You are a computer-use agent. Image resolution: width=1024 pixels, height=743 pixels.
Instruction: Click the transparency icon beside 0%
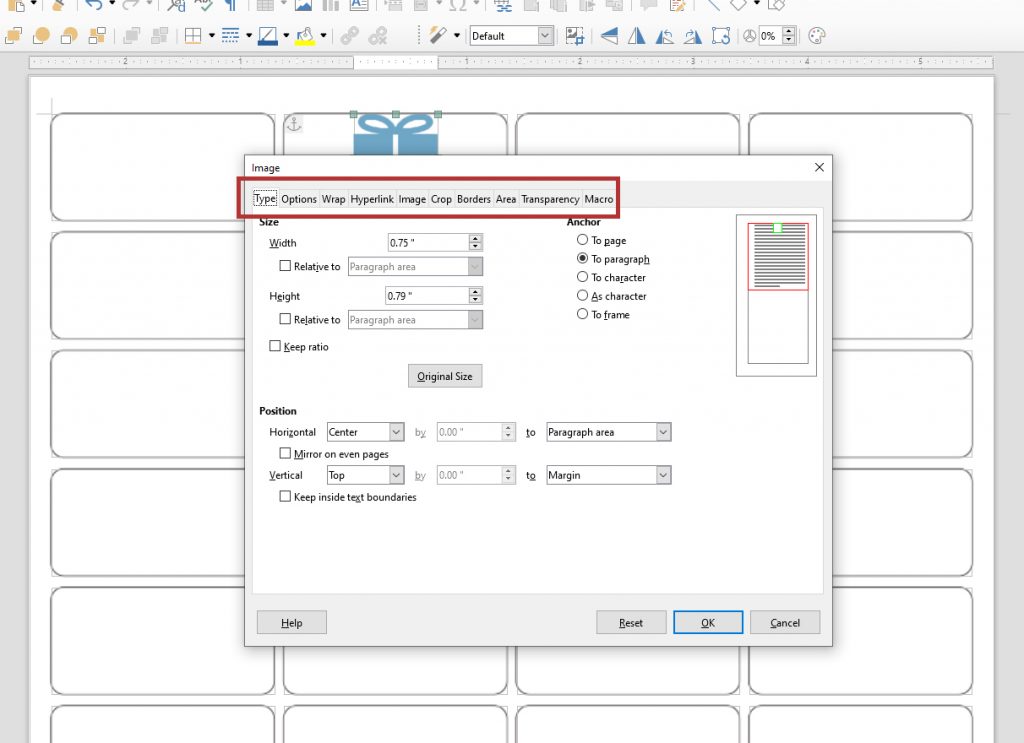click(x=749, y=36)
